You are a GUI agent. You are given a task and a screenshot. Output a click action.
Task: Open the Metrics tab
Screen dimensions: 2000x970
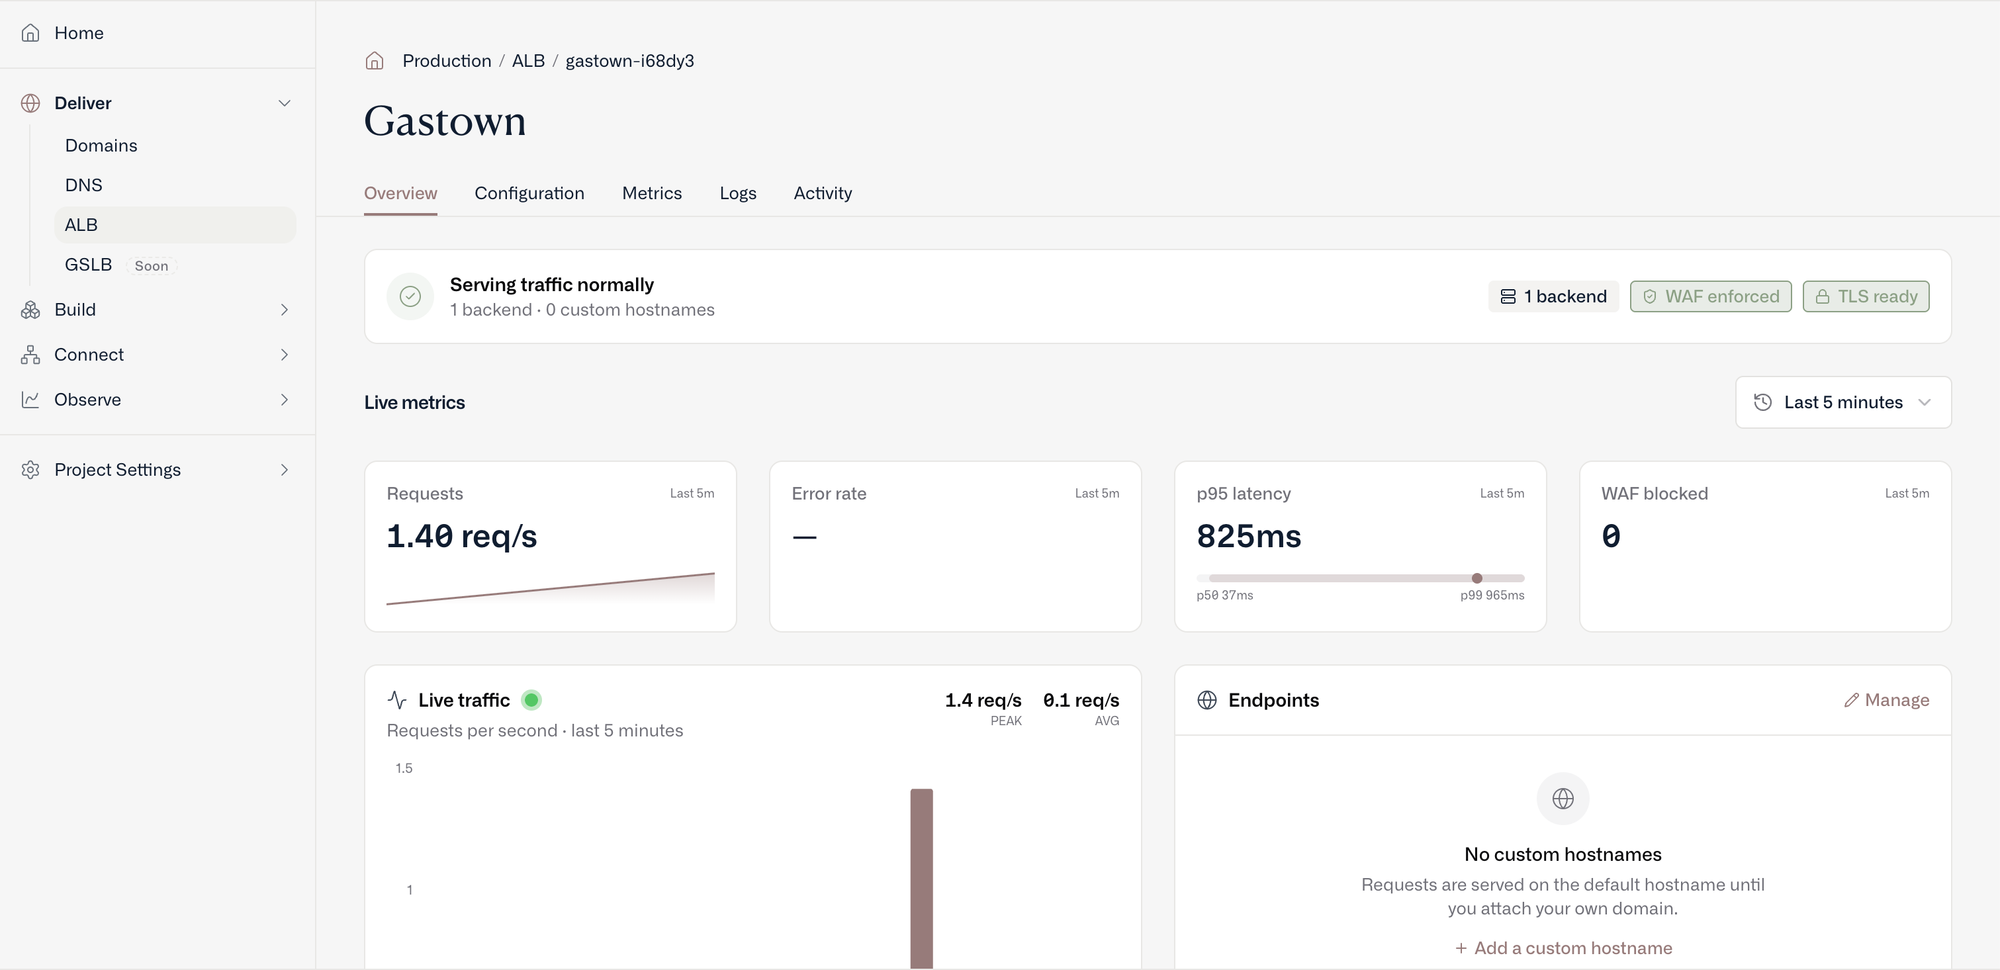tap(652, 193)
